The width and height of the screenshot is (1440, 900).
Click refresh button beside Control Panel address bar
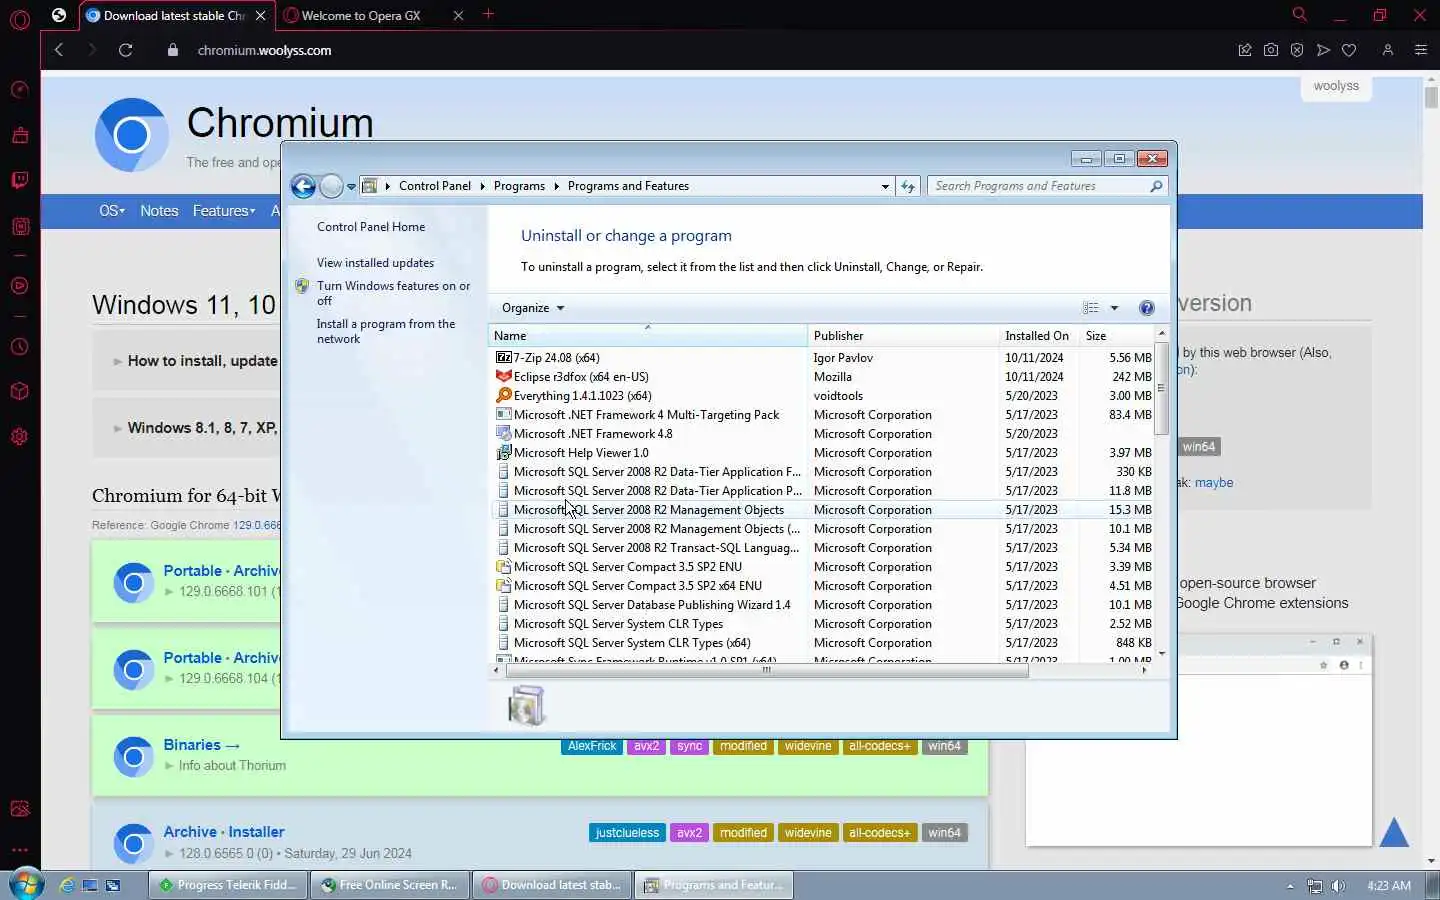coord(908,186)
